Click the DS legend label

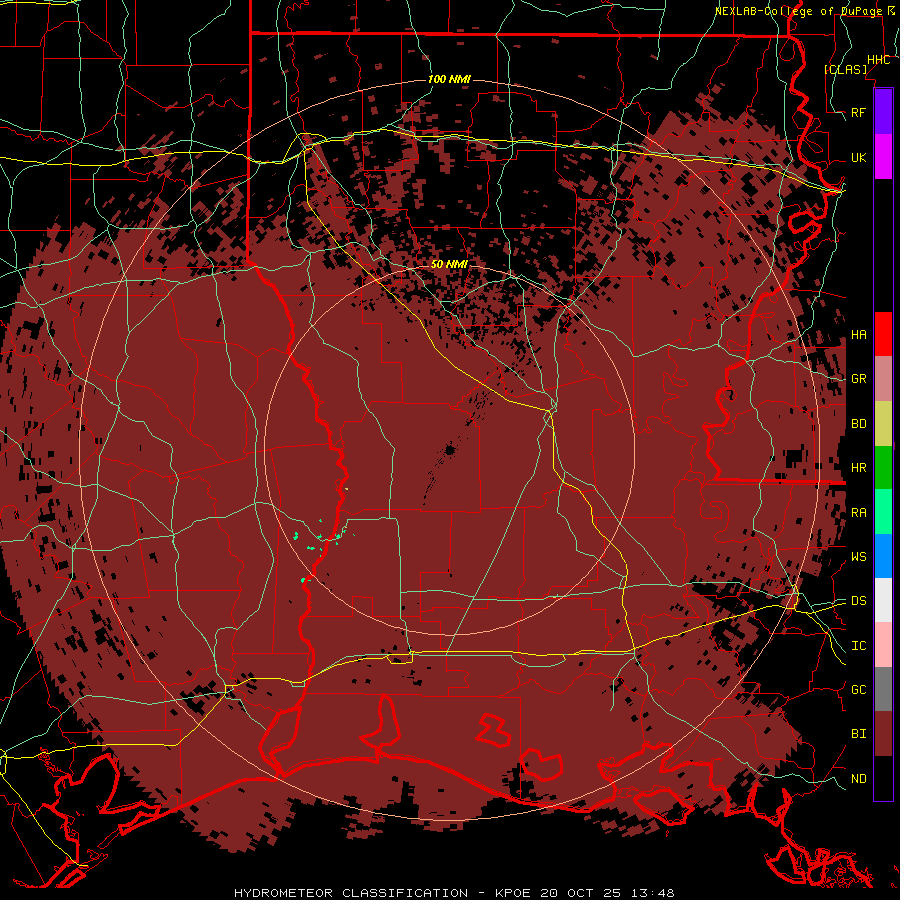pyautogui.click(x=859, y=600)
